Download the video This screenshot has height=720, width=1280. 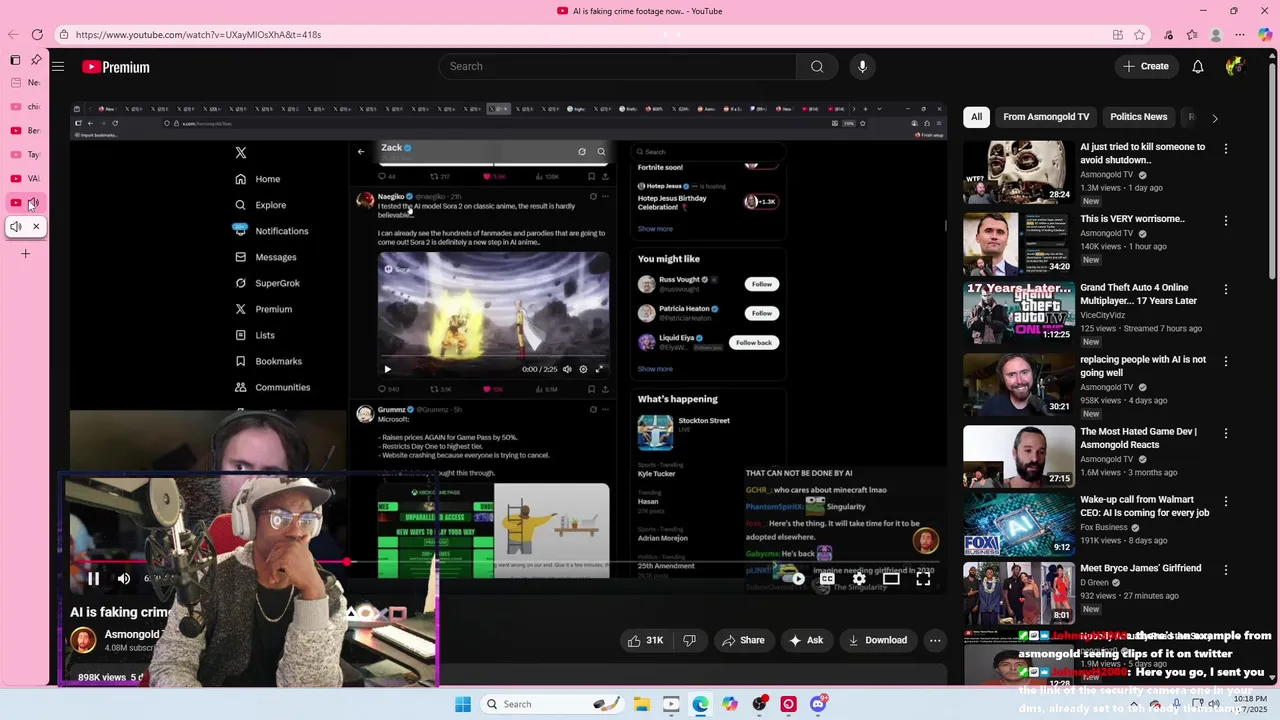[x=877, y=640]
